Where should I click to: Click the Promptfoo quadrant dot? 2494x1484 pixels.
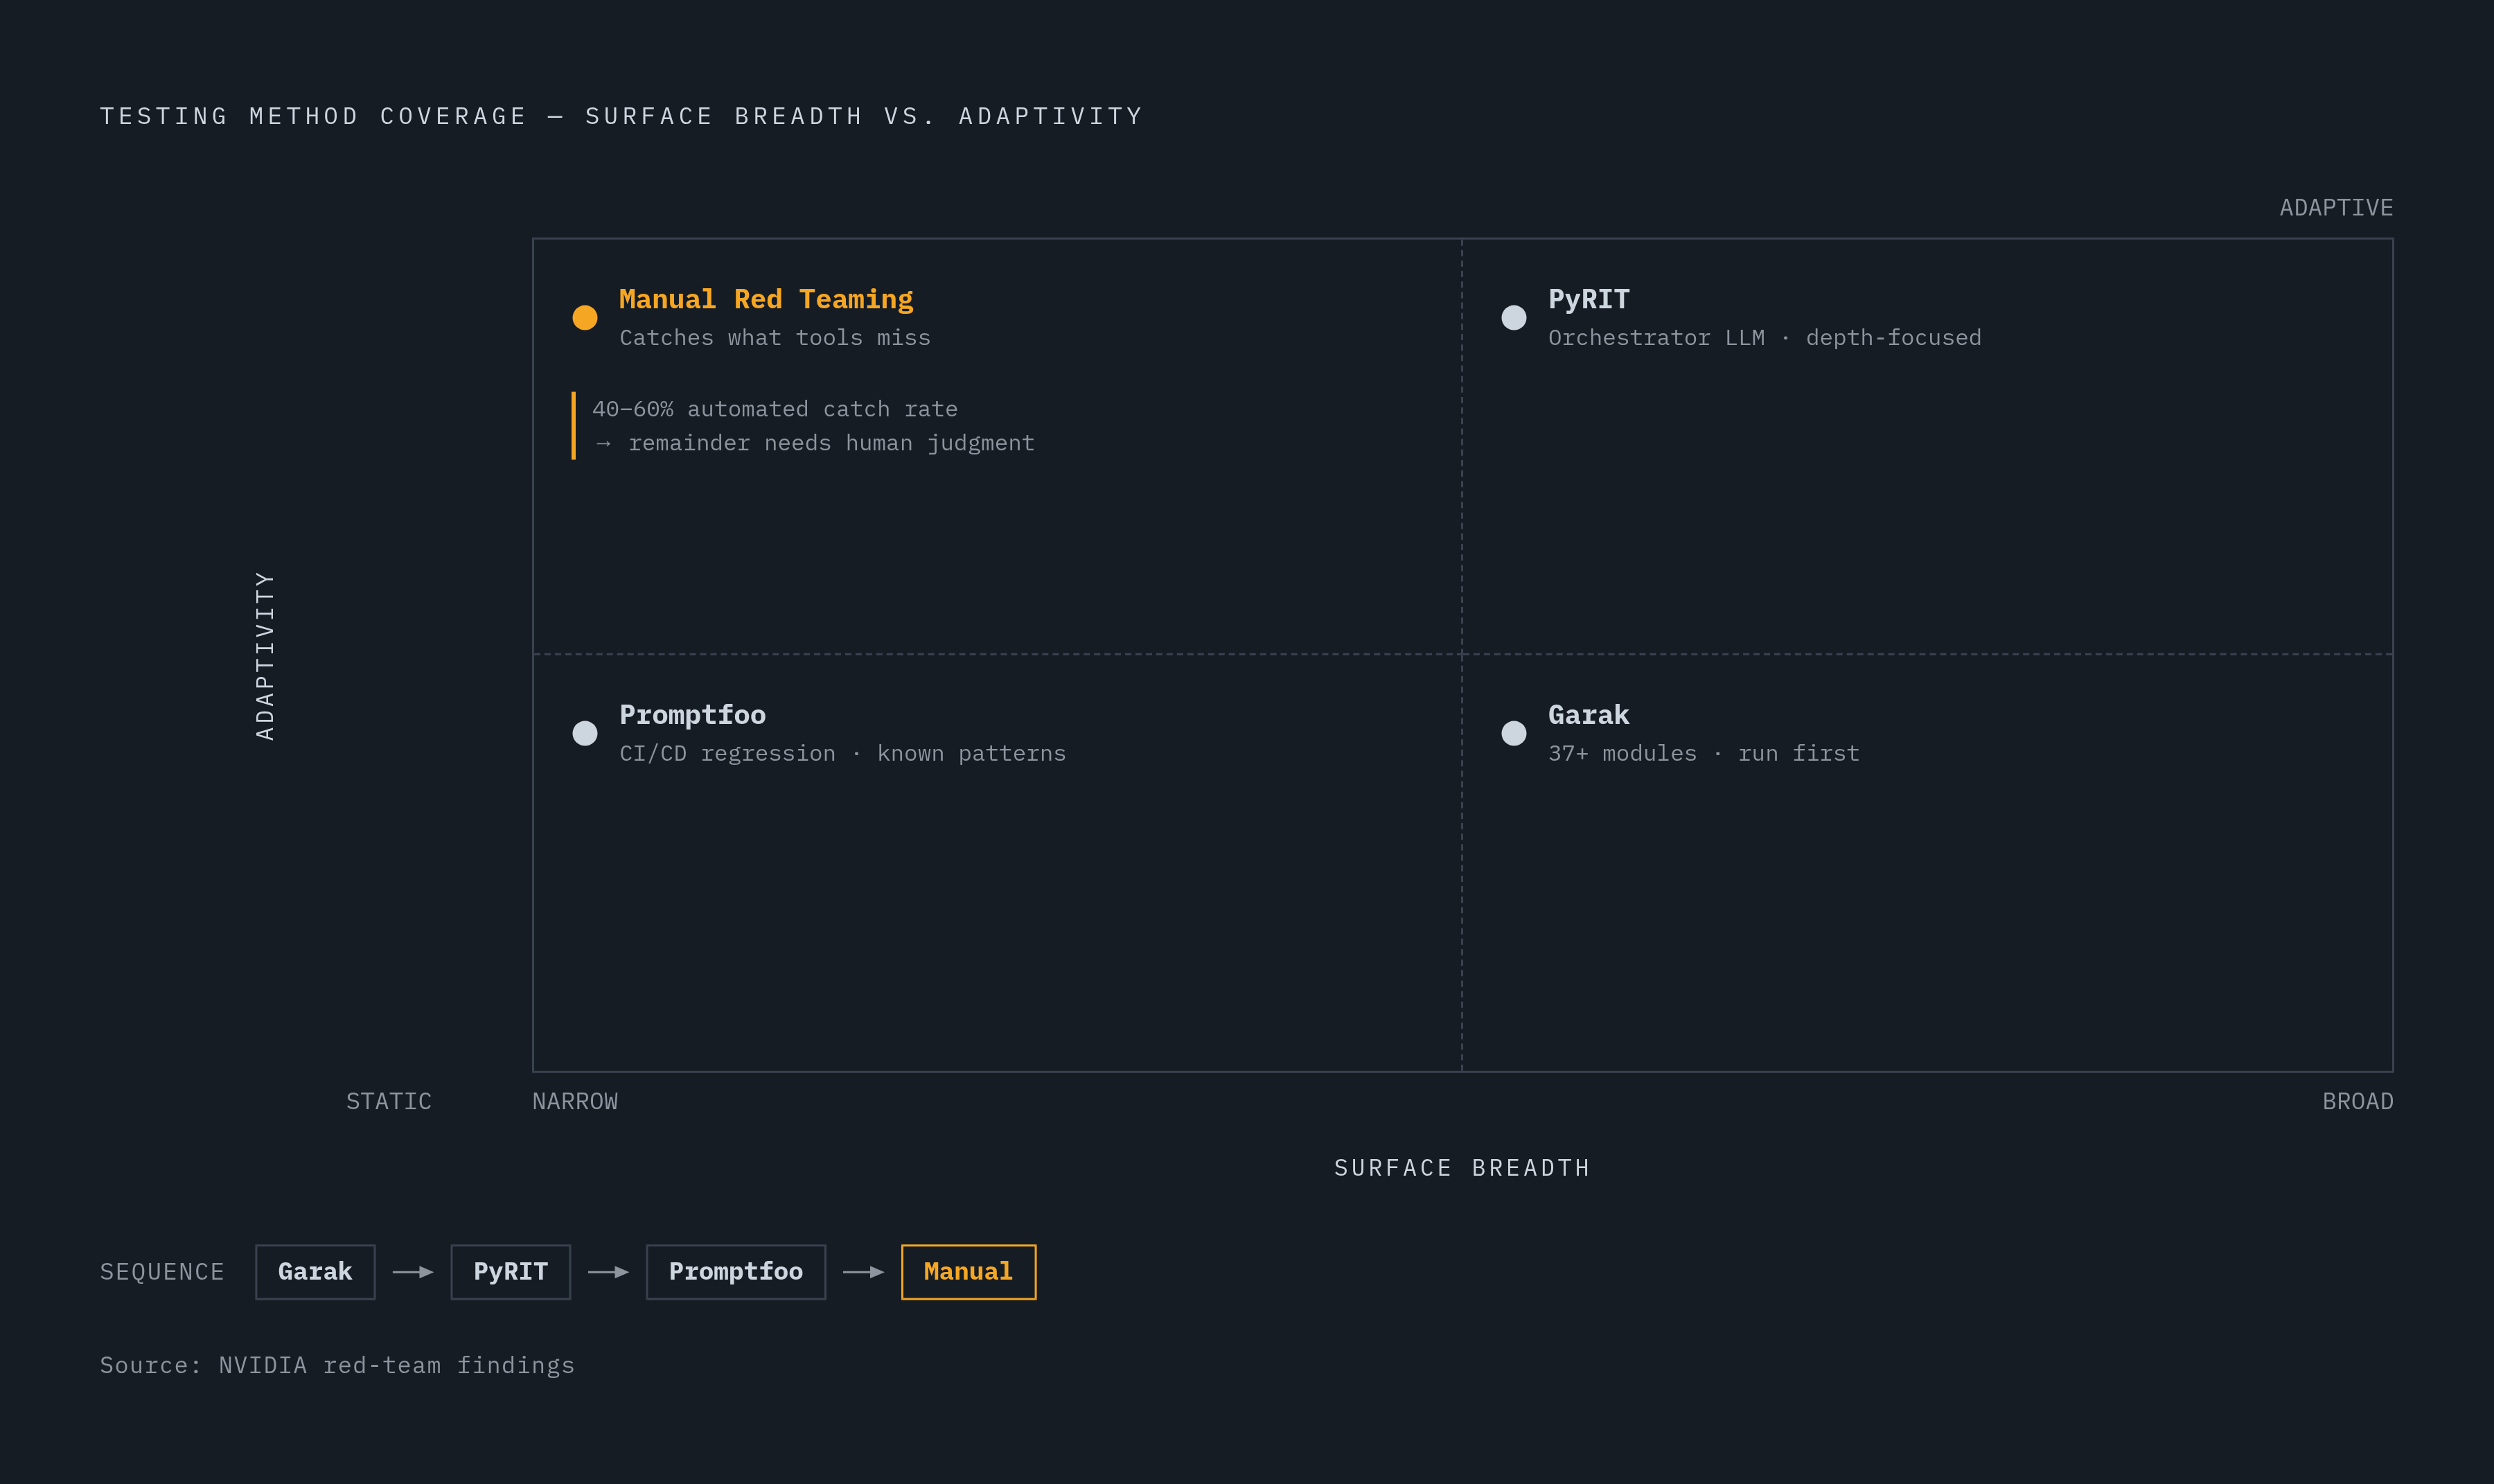point(585,734)
